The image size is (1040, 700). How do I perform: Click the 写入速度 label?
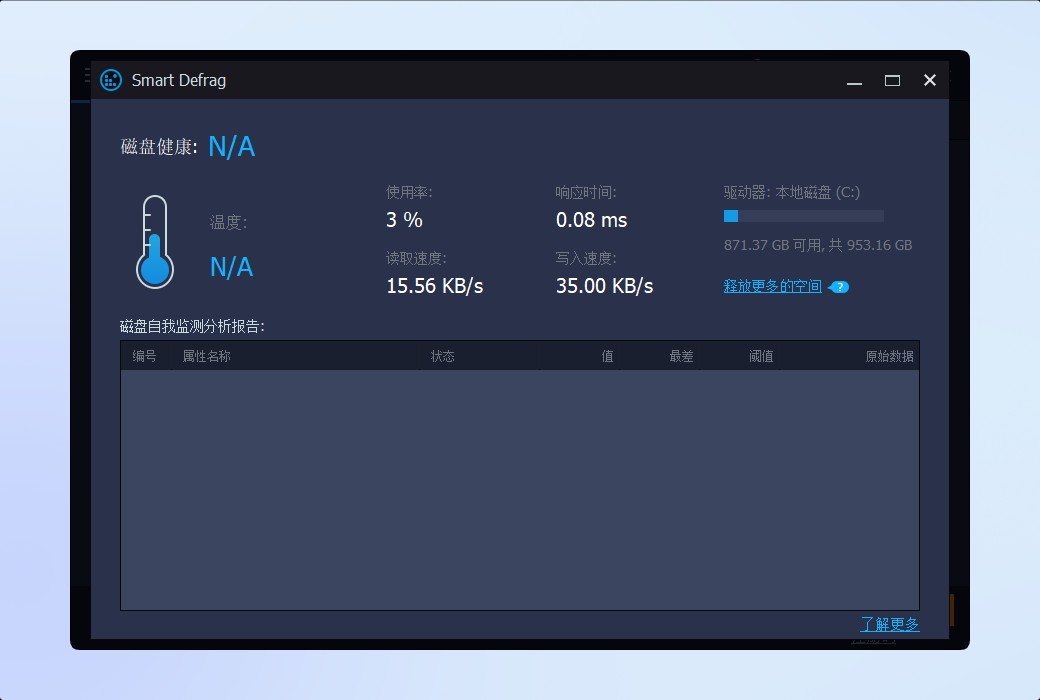click(586, 258)
